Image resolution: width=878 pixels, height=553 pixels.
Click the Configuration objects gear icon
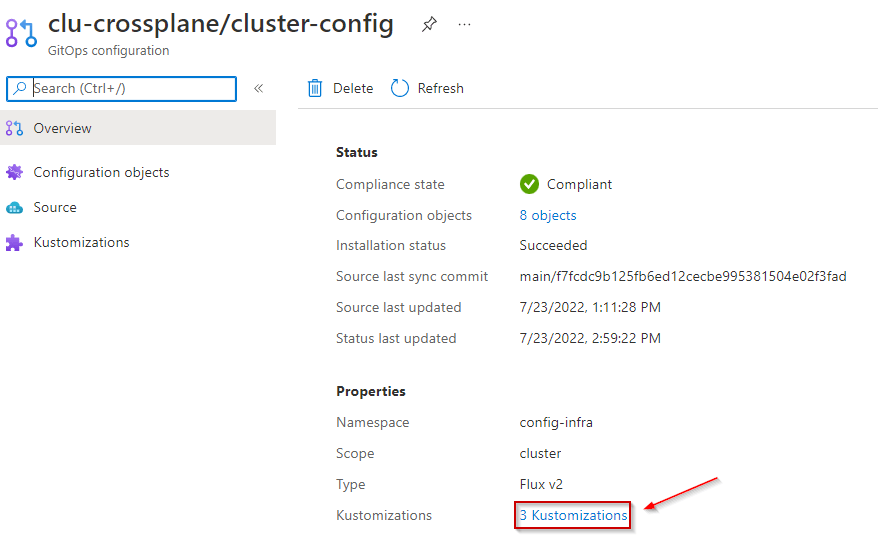(x=14, y=172)
